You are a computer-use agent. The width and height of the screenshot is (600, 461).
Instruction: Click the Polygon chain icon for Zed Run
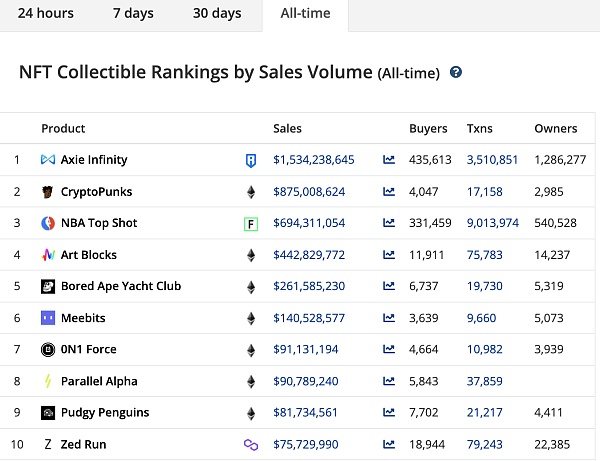(251, 444)
